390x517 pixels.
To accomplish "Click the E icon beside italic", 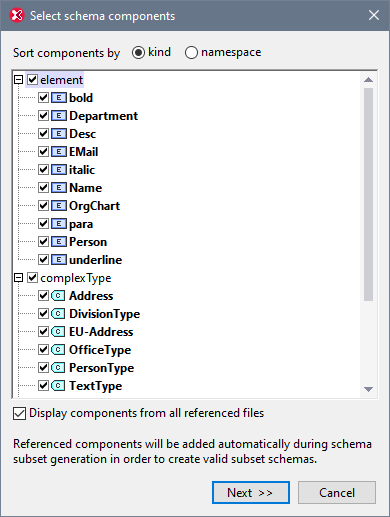I will click(59, 170).
